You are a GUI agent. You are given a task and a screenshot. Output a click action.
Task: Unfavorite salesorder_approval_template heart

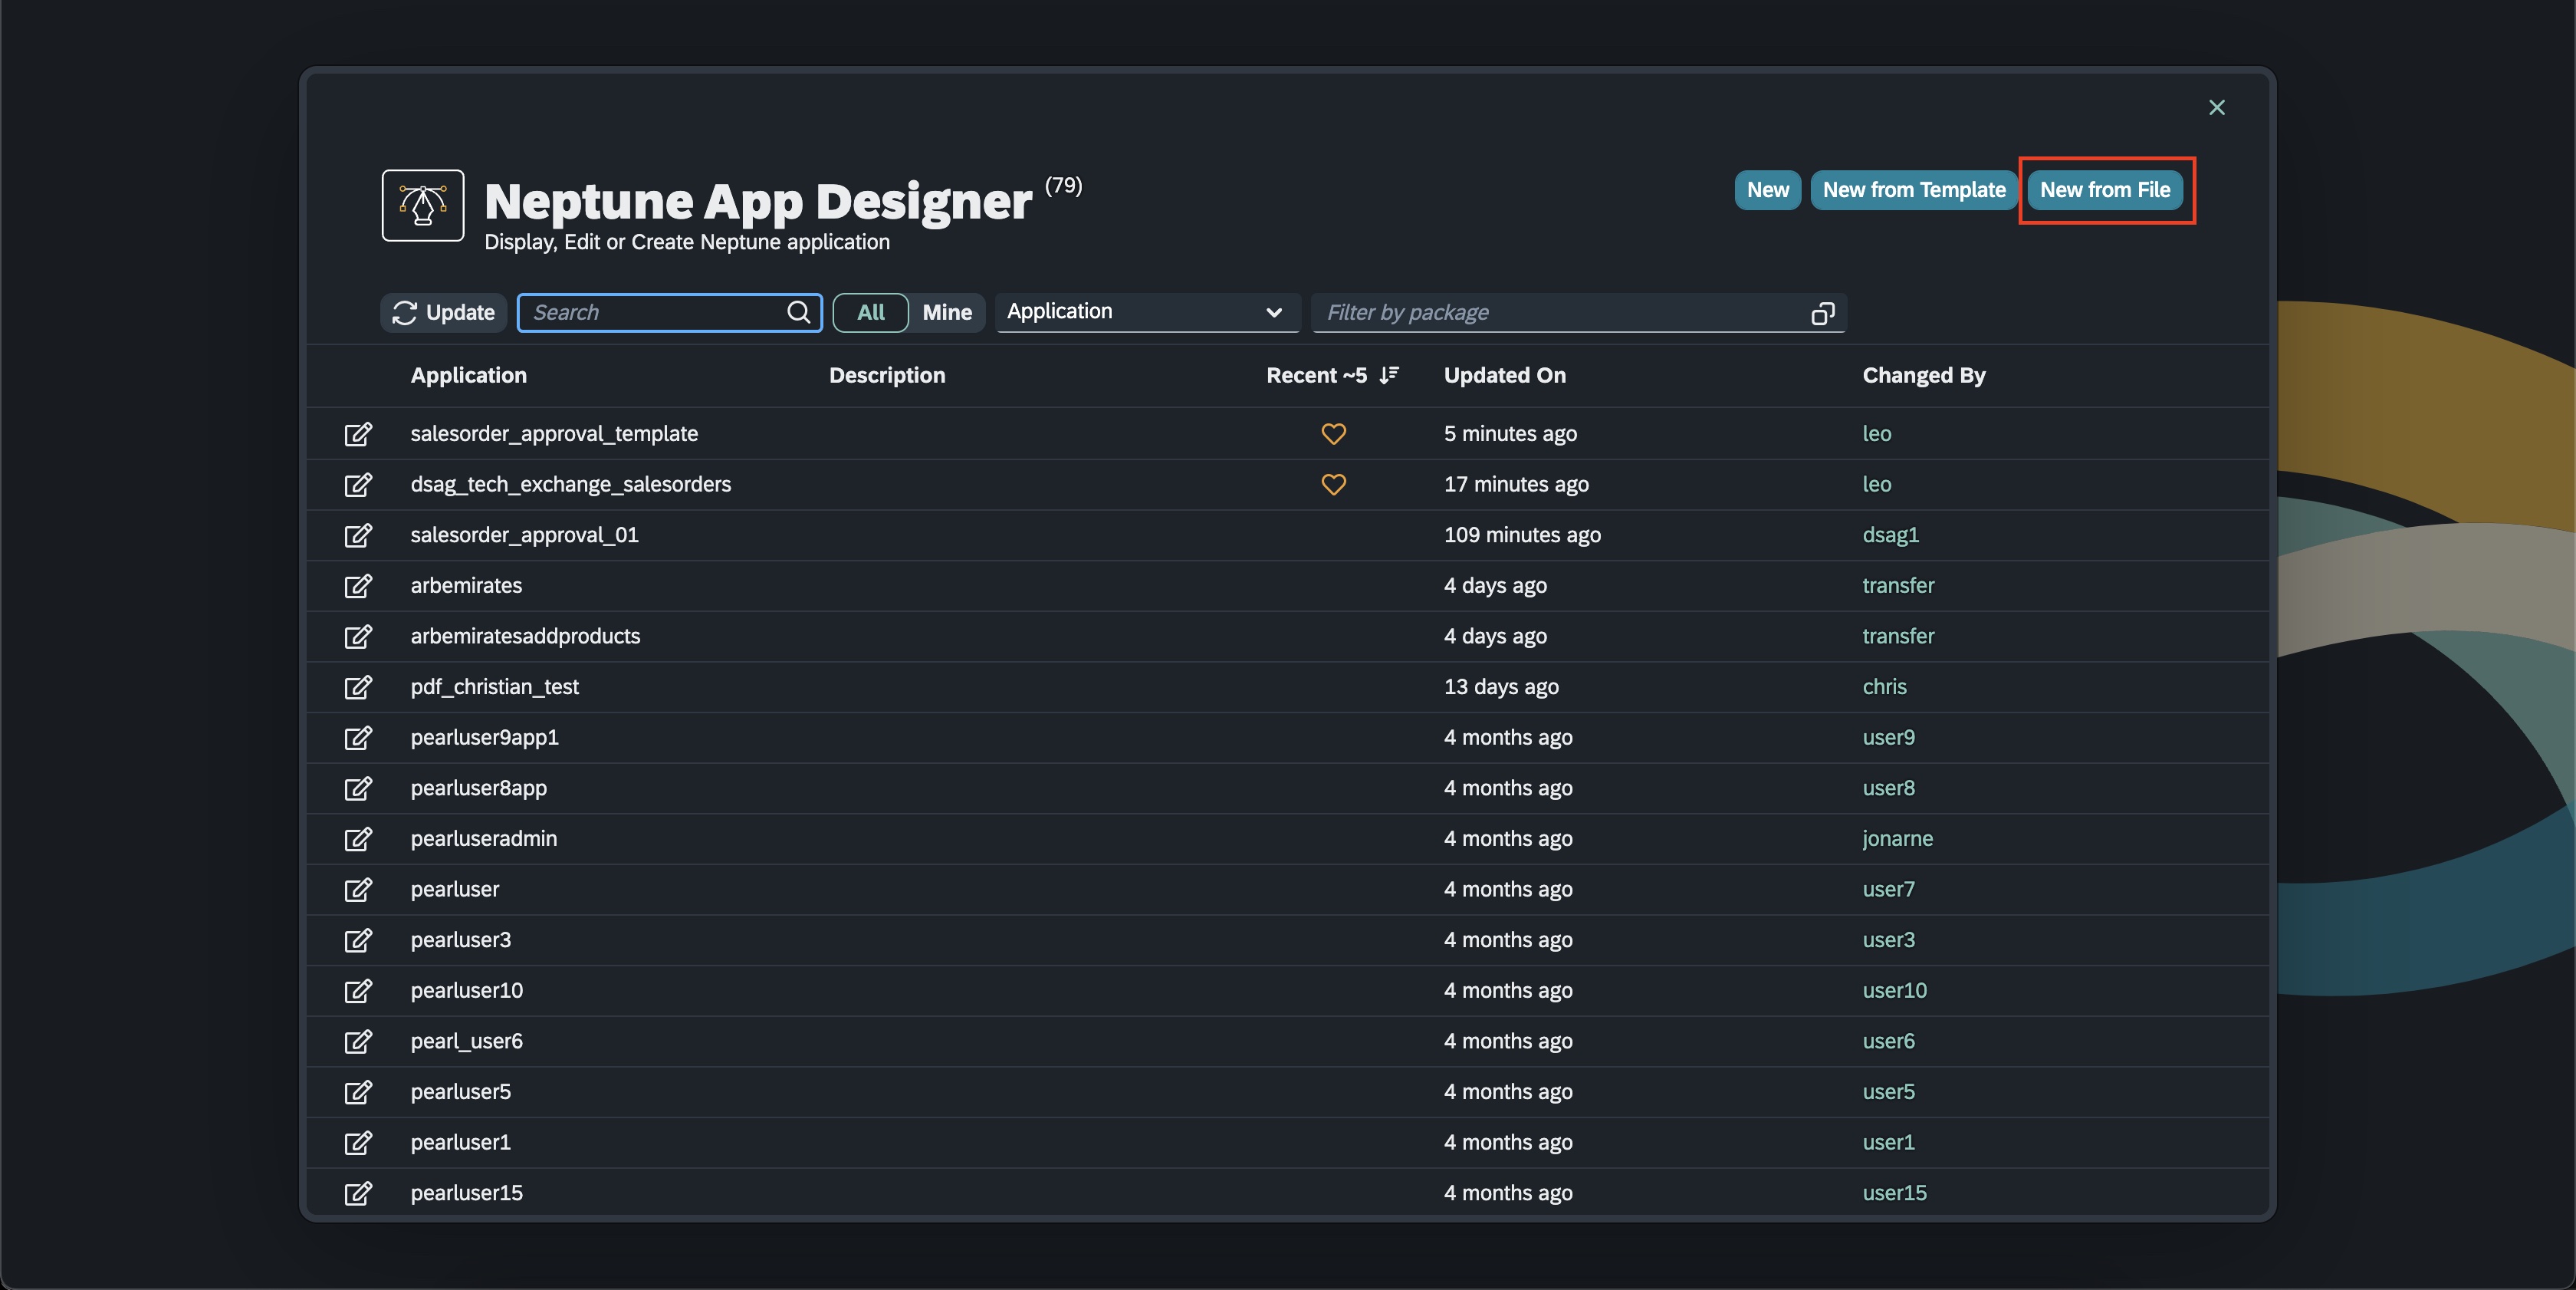pyautogui.click(x=1333, y=434)
